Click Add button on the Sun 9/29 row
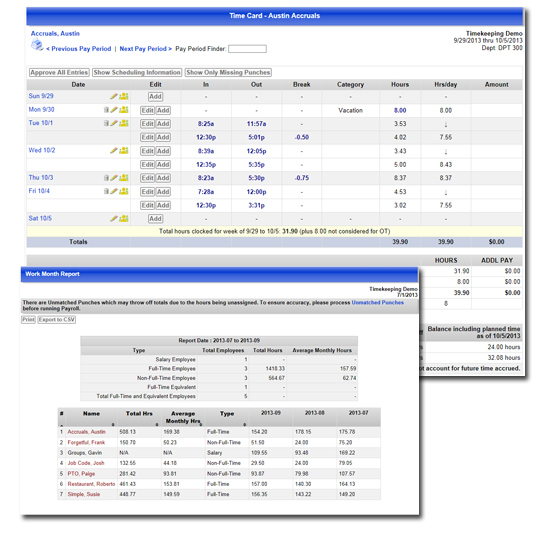 (x=155, y=96)
